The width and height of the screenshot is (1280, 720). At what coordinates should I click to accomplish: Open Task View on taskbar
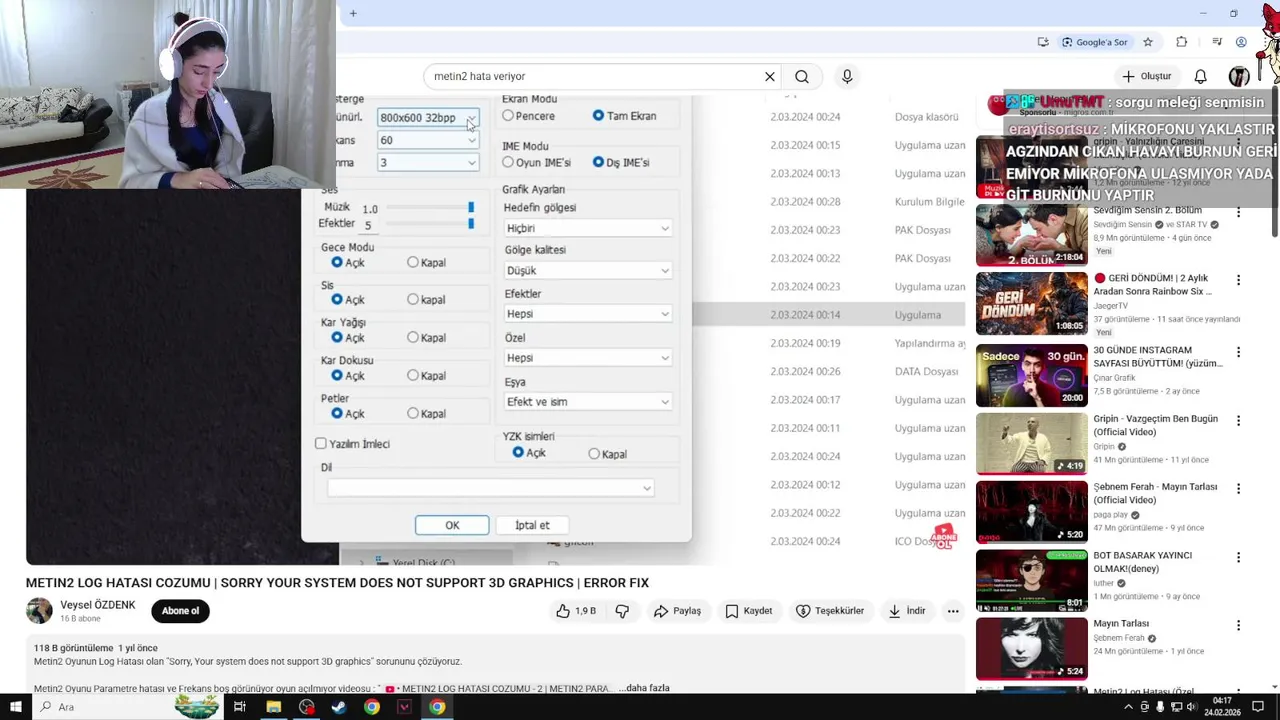click(x=240, y=707)
